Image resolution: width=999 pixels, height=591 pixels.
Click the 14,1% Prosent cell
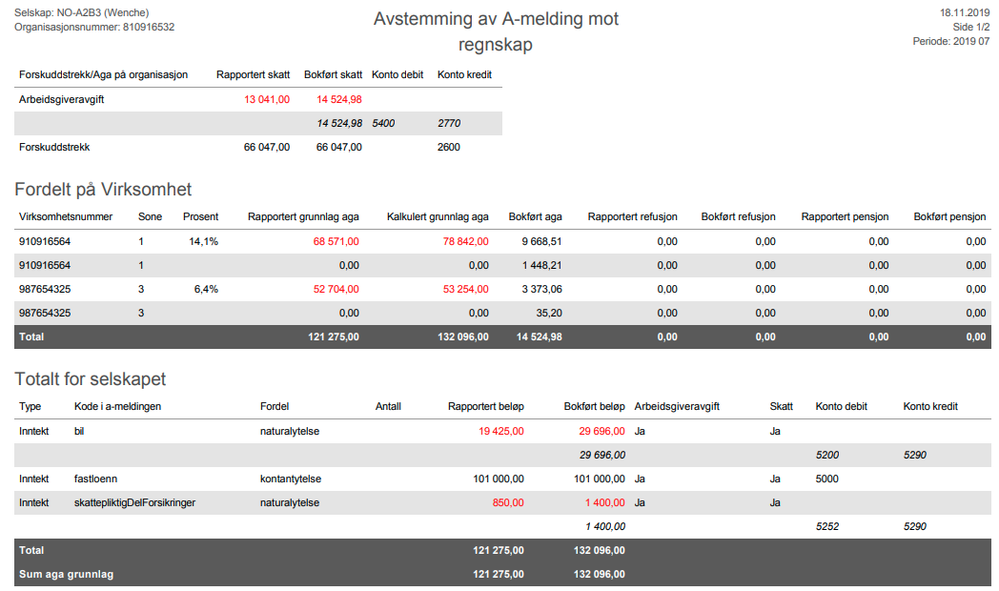point(203,241)
